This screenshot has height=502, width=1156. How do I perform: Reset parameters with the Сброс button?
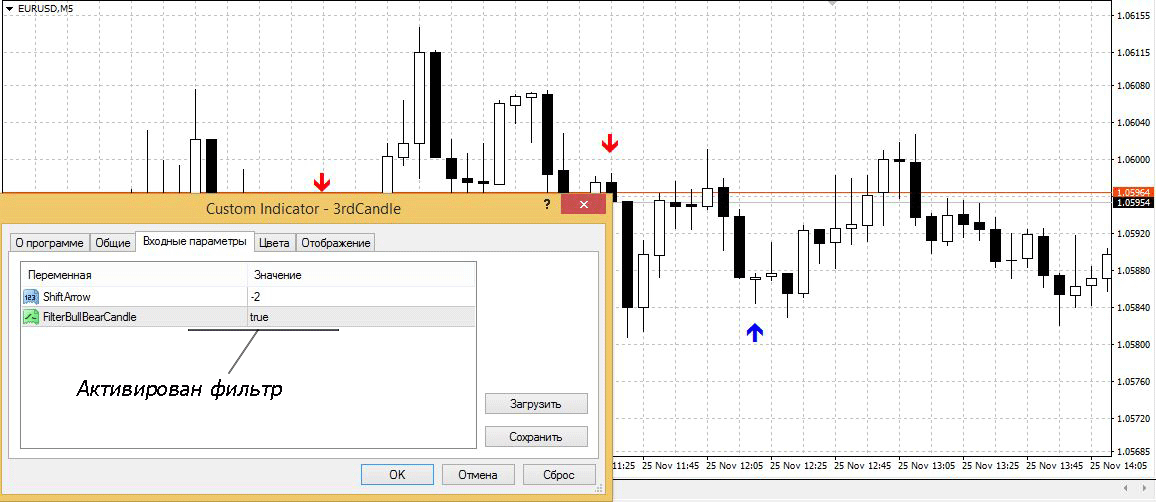(559, 474)
